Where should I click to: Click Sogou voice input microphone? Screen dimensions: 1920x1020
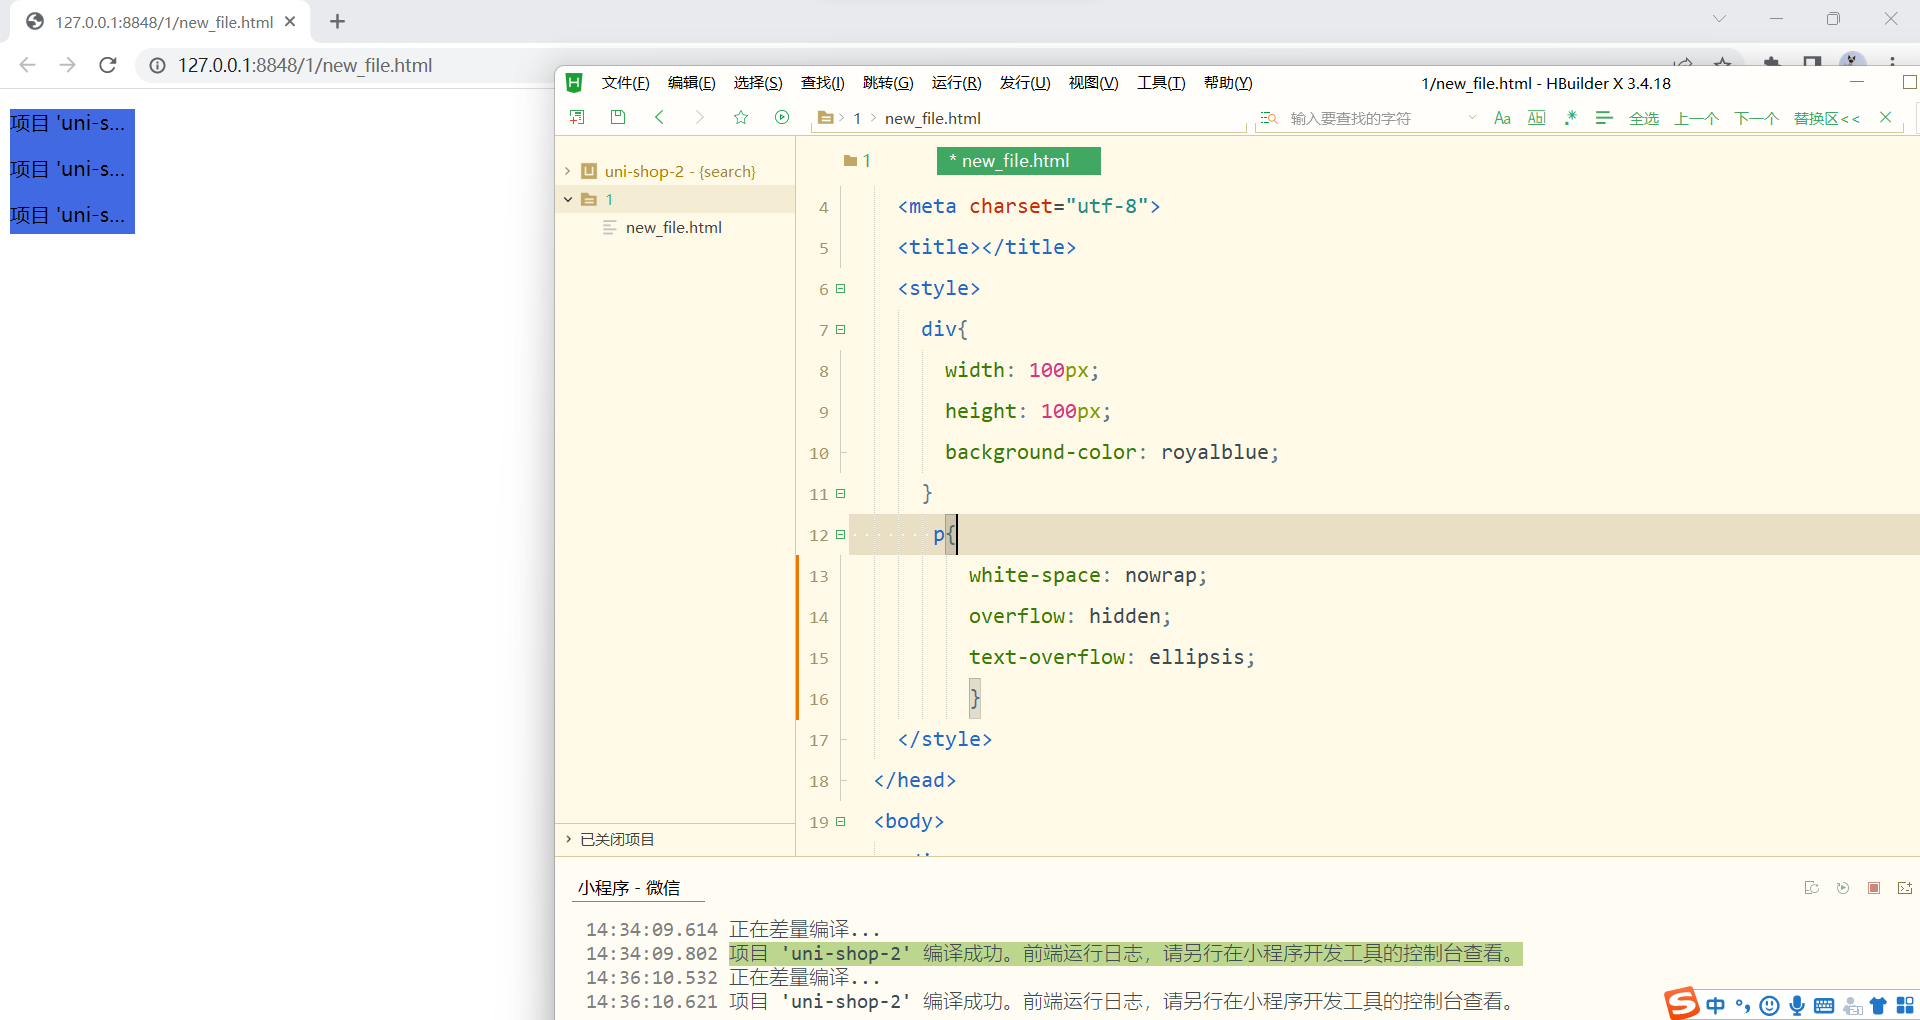(x=1797, y=1005)
